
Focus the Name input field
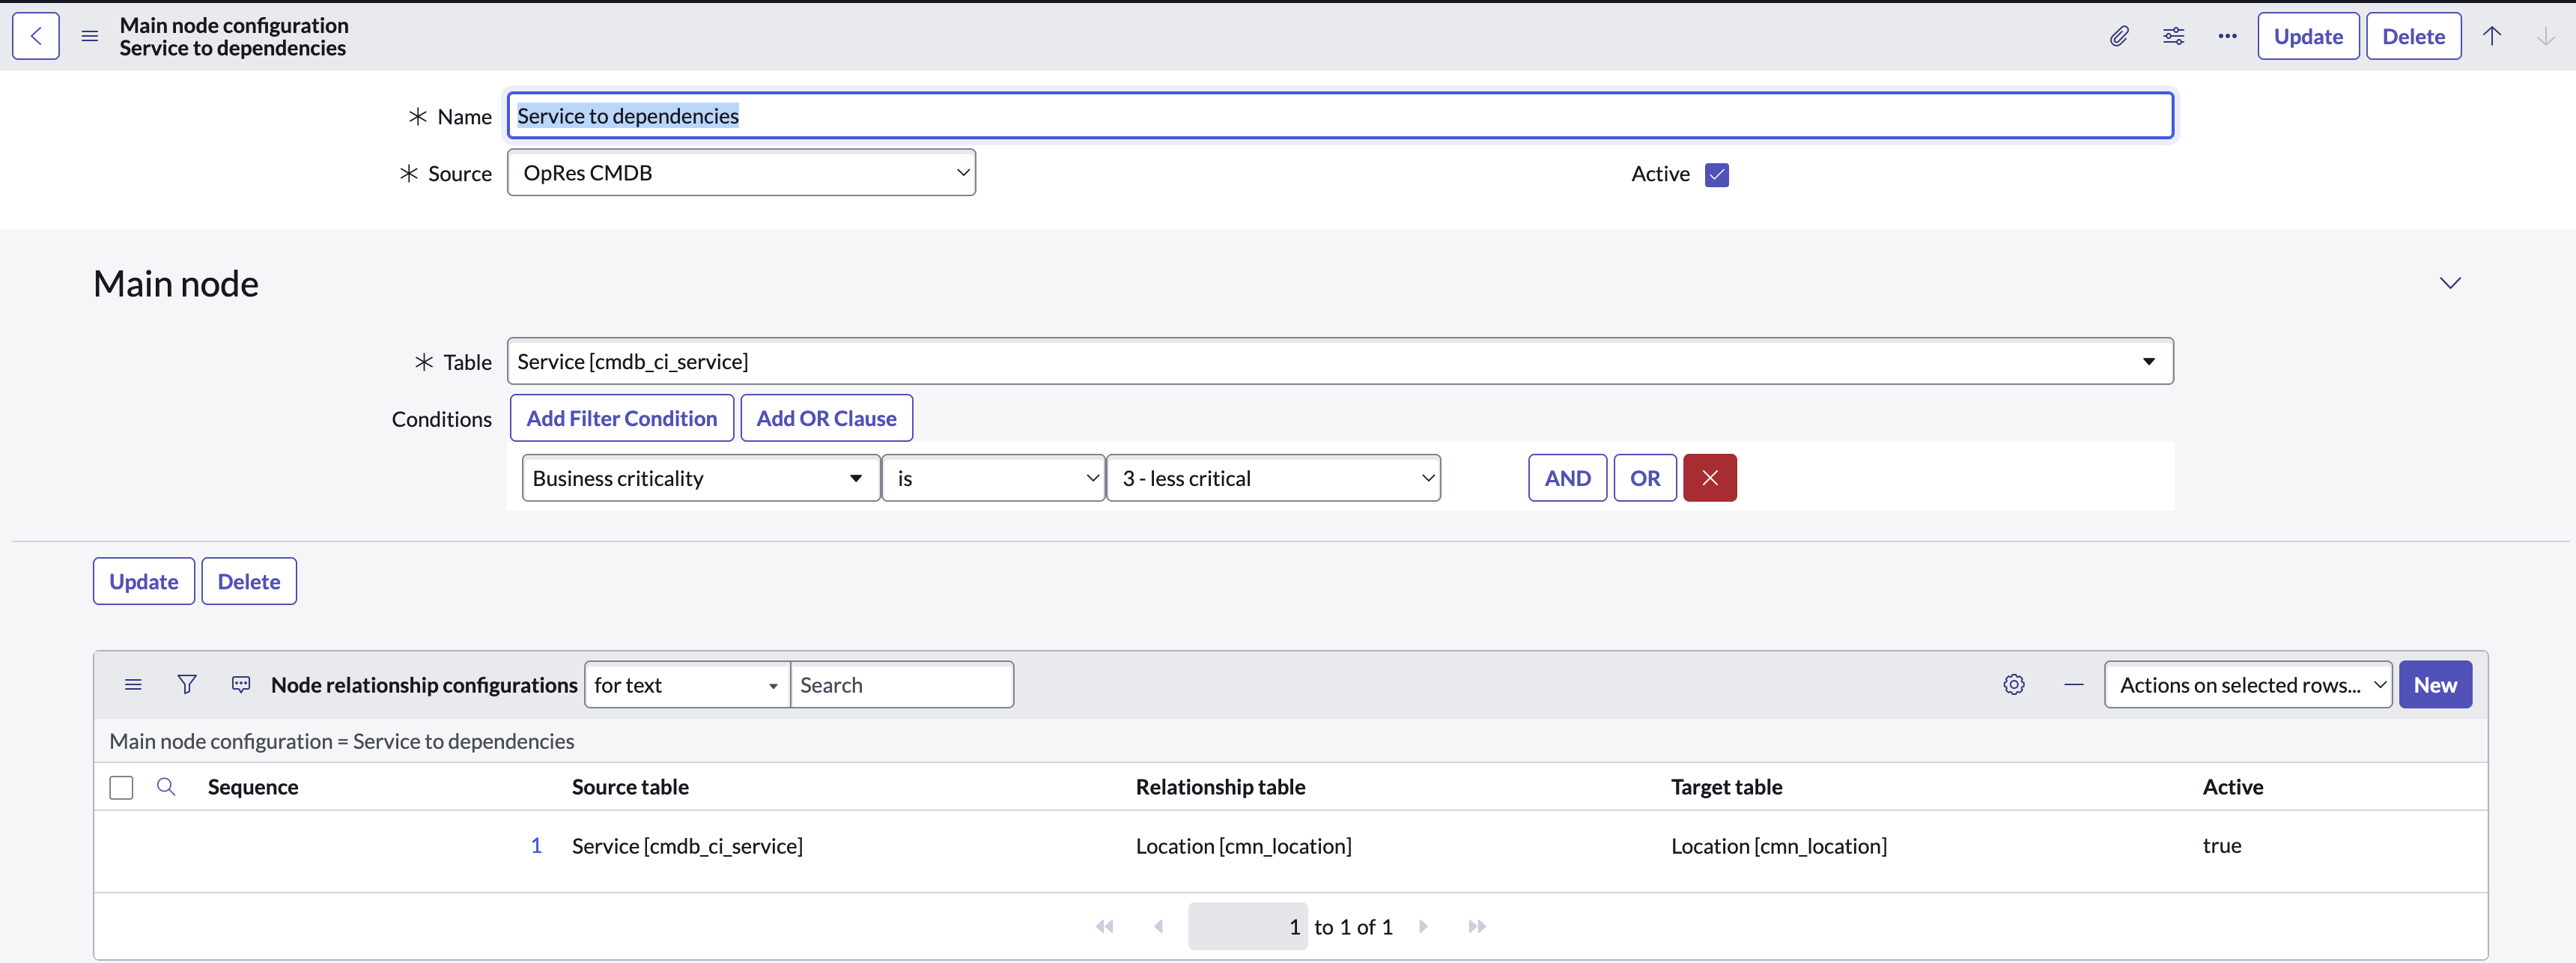[1340, 116]
